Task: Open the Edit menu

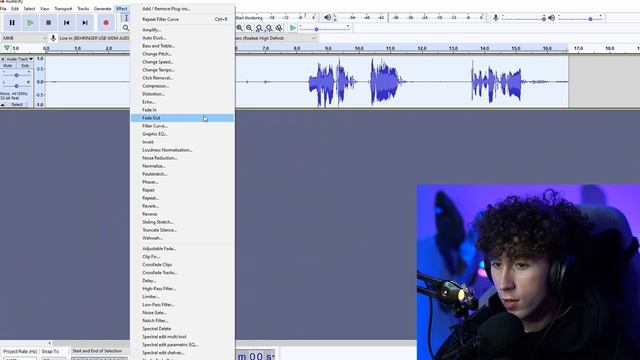Action: coord(15,9)
